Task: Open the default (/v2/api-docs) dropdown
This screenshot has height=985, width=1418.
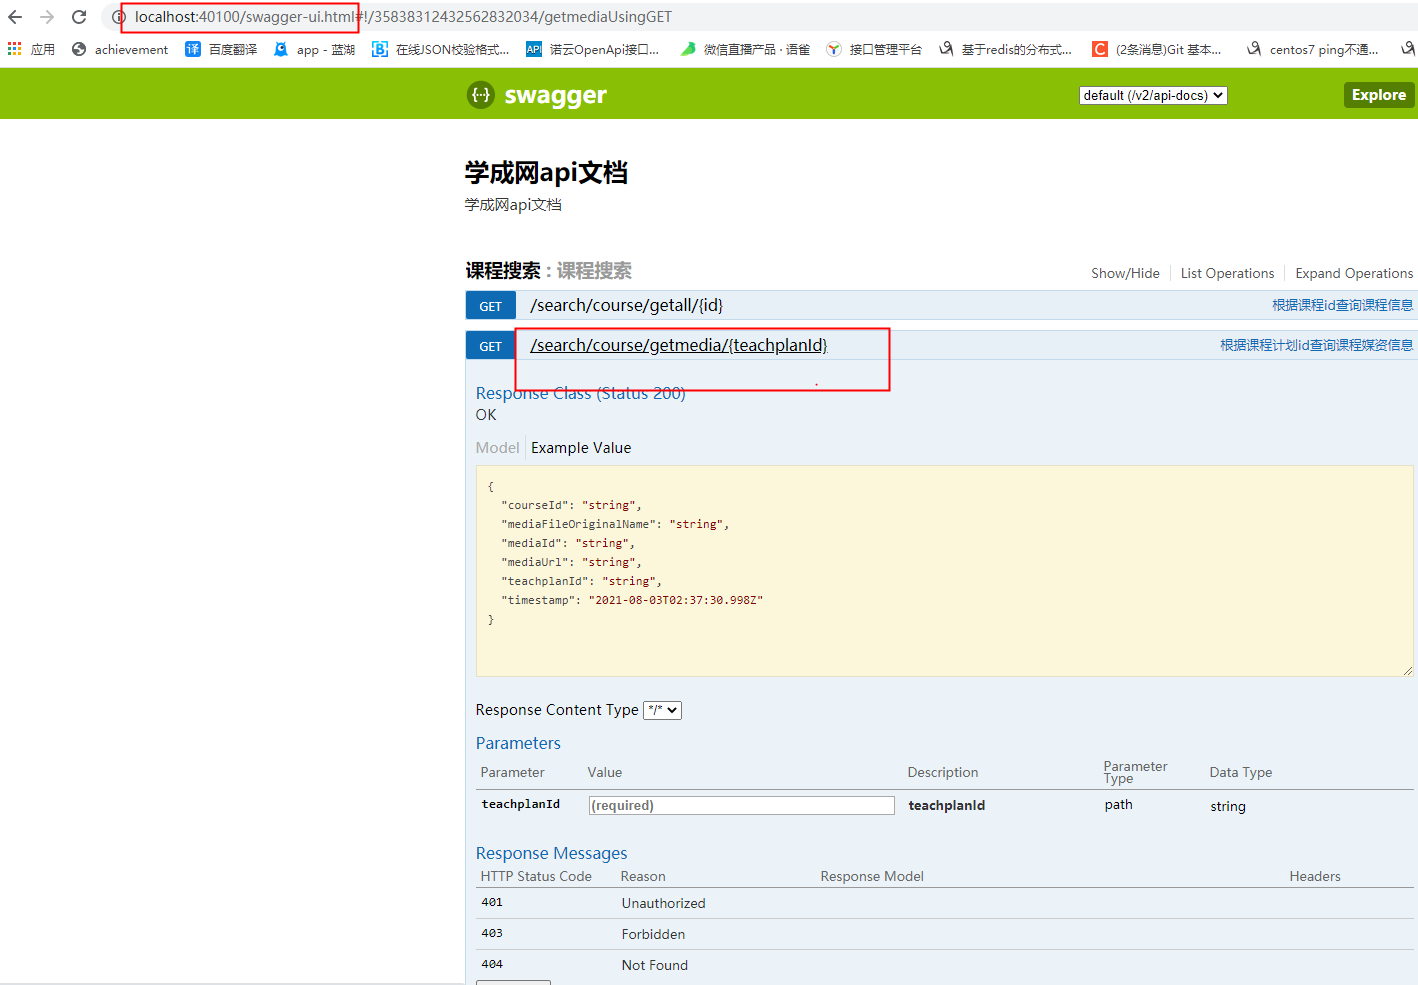Action: (x=1153, y=95)
